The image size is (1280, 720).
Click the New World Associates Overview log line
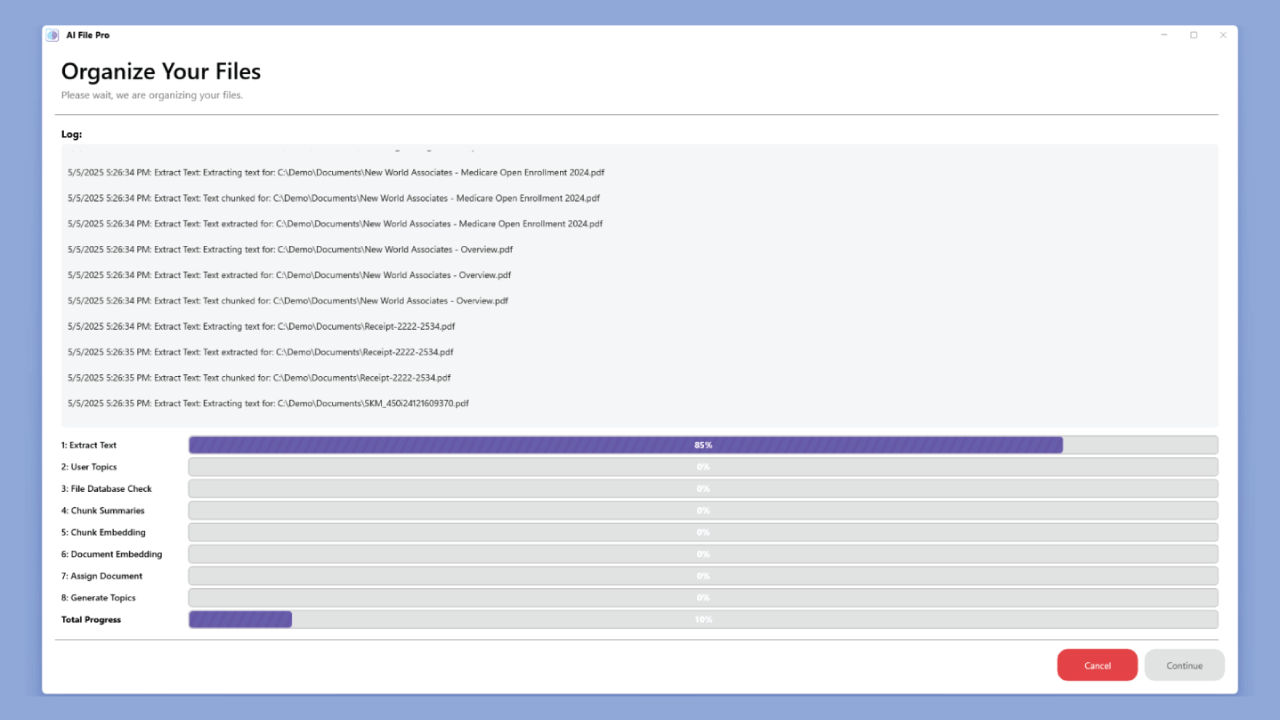pyautogui.click(x=290, y=249)
